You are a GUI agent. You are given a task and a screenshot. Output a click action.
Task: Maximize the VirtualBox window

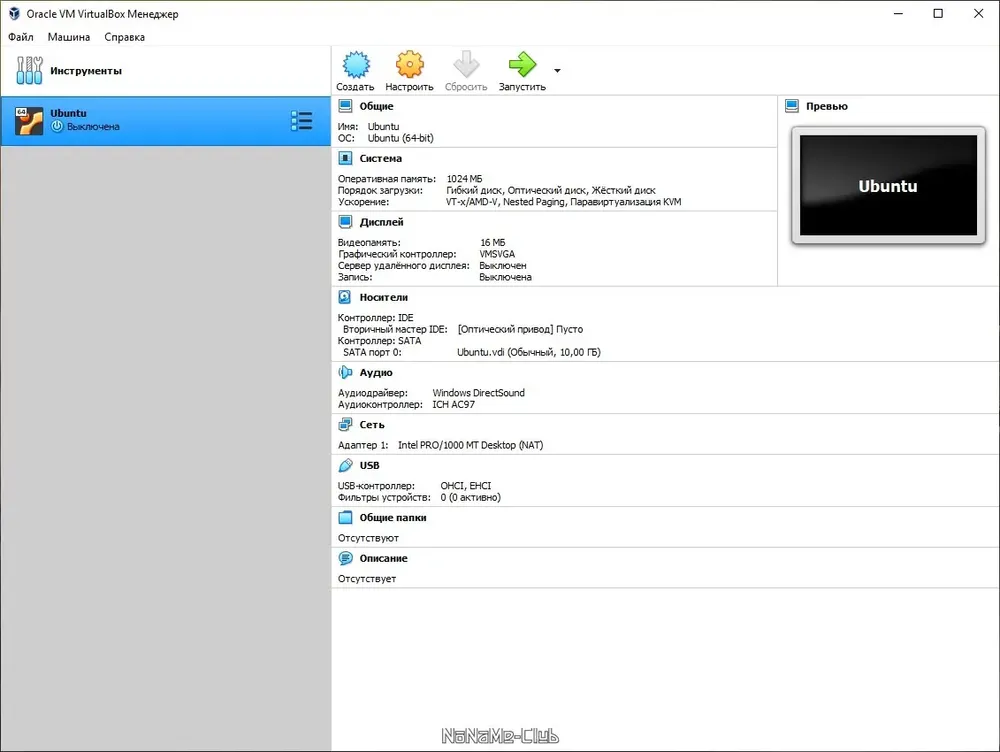[938, 13]
